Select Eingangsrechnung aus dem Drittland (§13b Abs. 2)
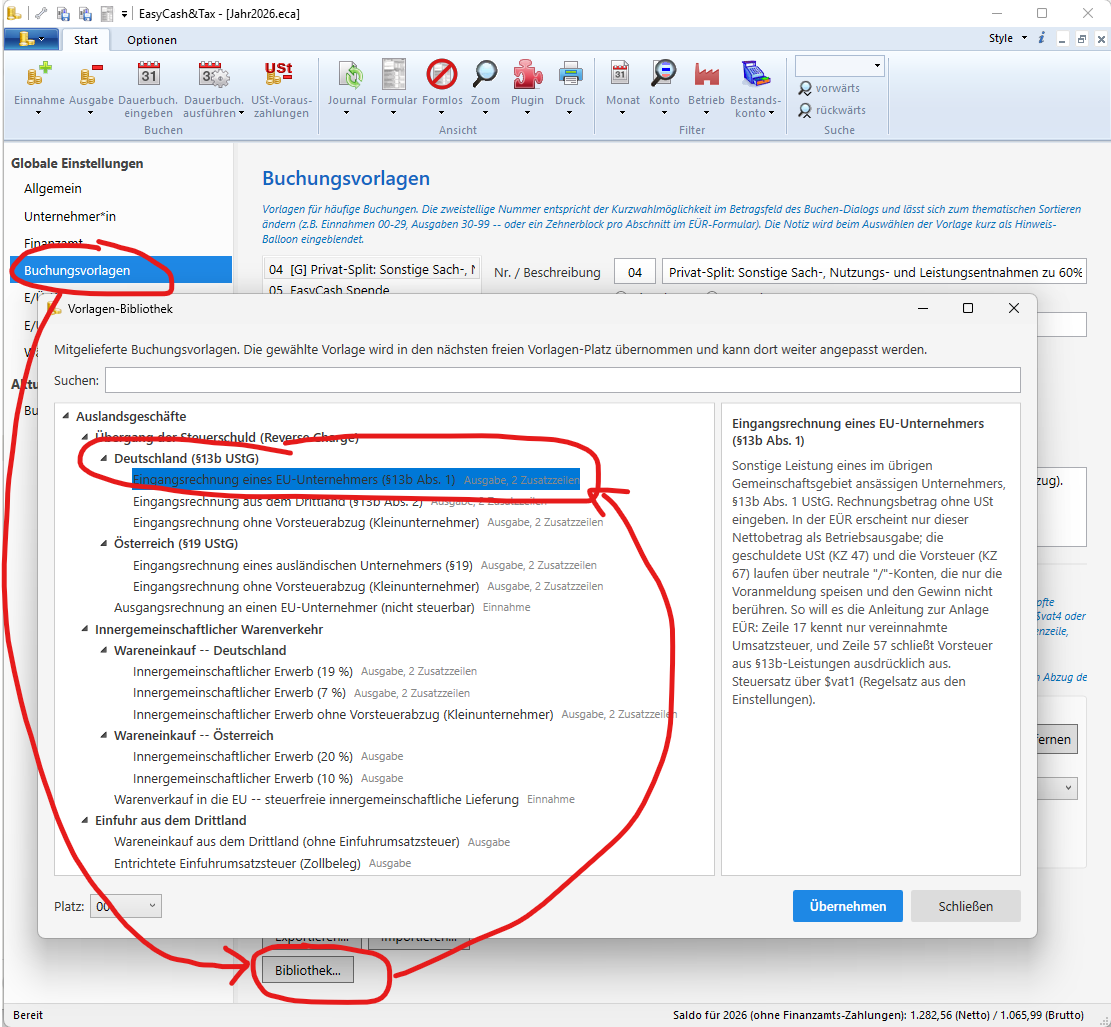Viewport: 1111px width, 1027px height. click(x=277, y=501)
